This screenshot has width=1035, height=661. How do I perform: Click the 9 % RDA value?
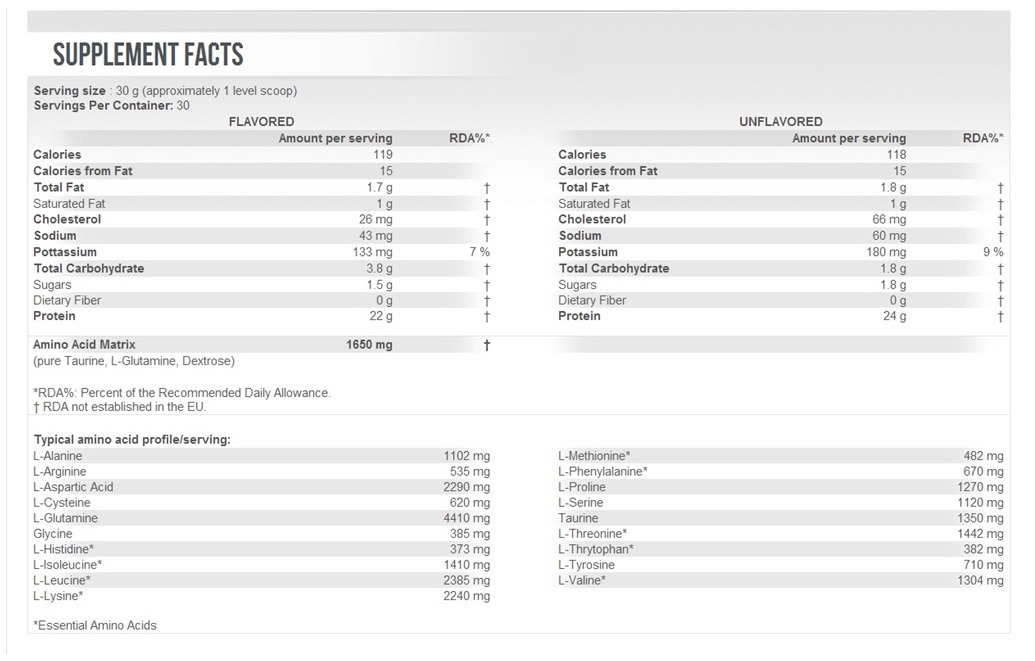coord(993,252)
